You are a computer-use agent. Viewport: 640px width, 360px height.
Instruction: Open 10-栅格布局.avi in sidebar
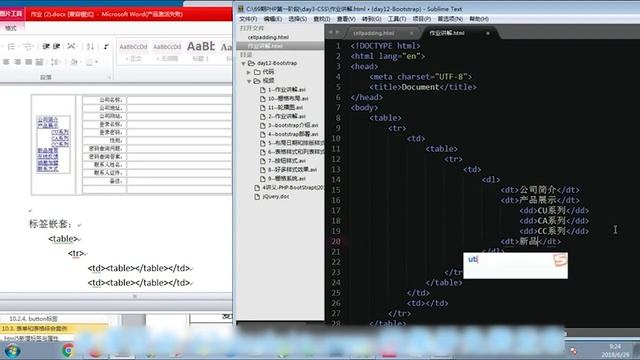coord(288,98)
